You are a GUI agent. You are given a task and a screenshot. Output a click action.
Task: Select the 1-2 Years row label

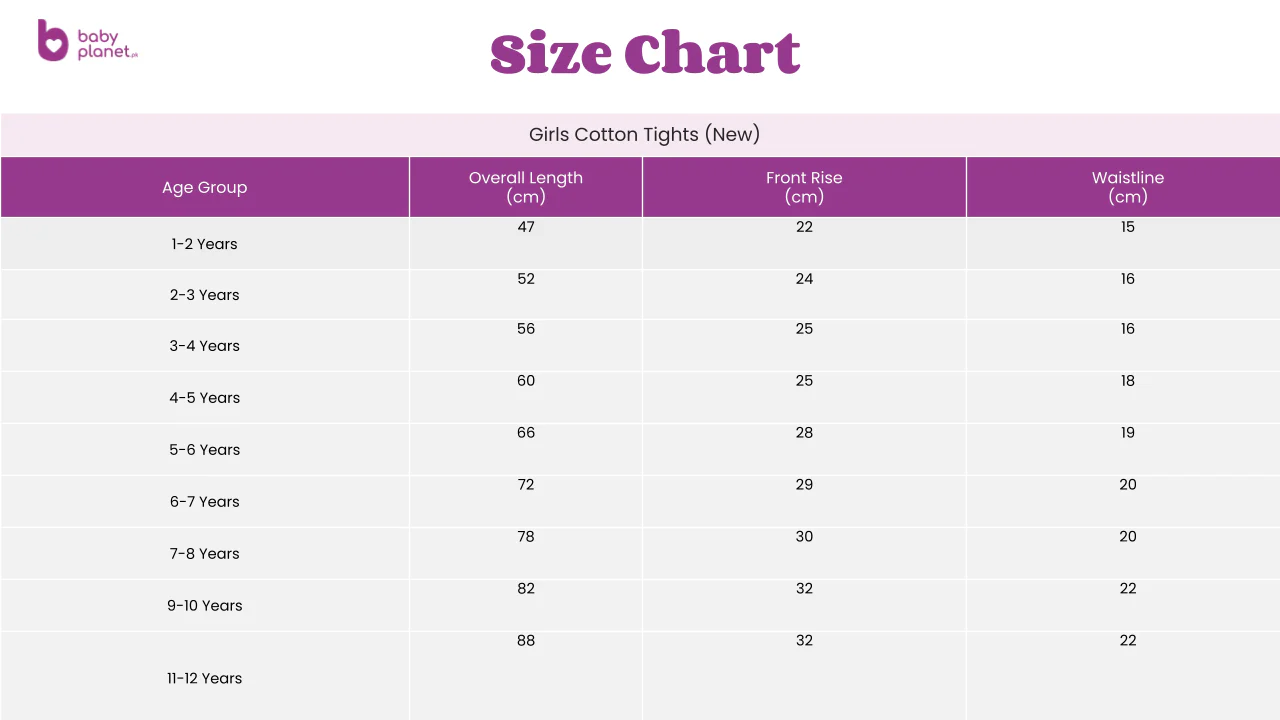(x=204, y=244)
